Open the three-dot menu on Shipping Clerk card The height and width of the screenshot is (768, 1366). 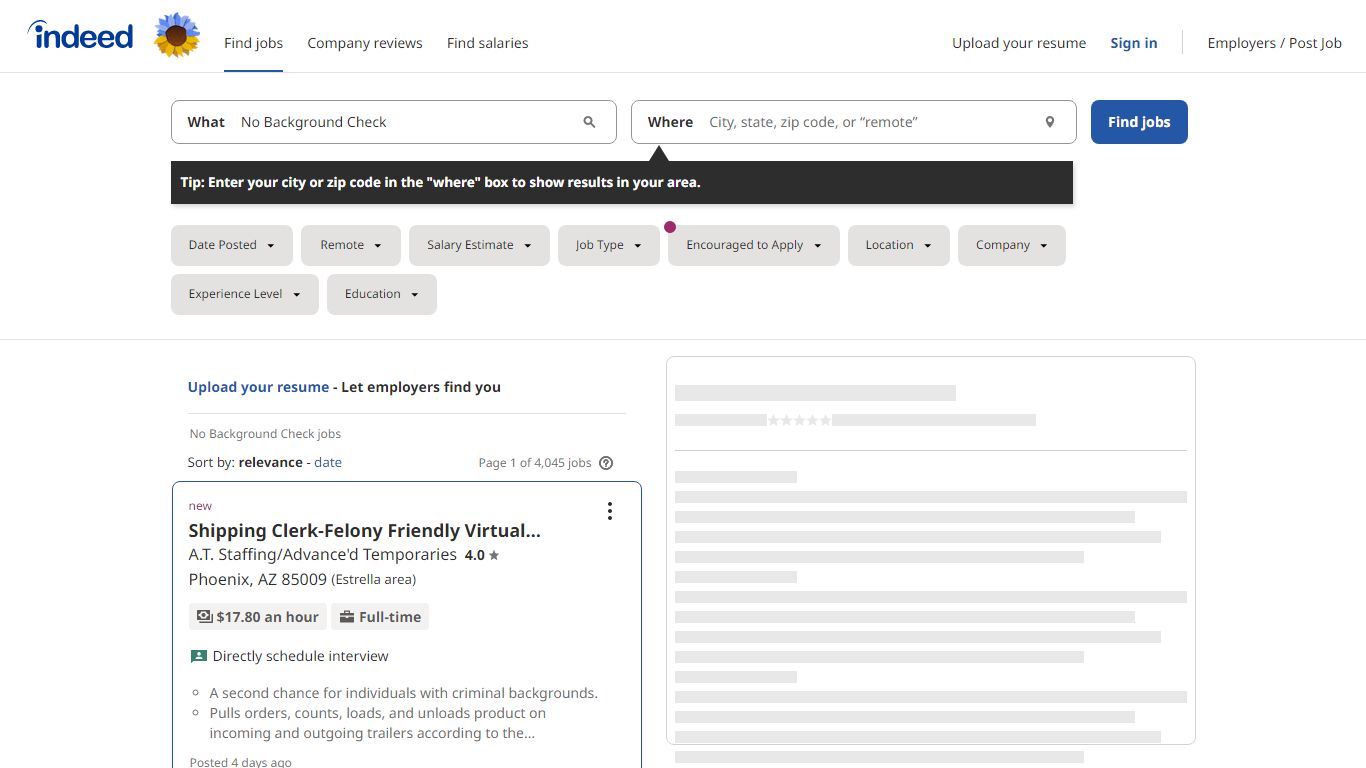click(609, 511)
